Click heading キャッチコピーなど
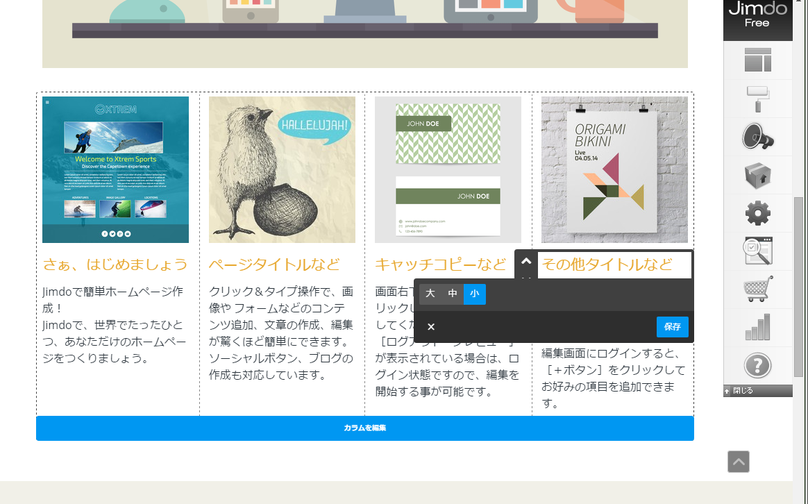Image resolution: width=808 pixels, height=504 pixels. point(441,265)
